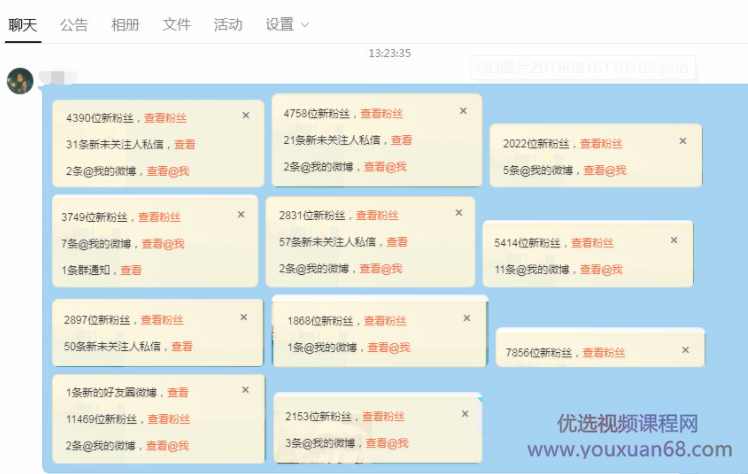
Task: Close the 4390位新粉丝 notification card
Action: [246, 115]
